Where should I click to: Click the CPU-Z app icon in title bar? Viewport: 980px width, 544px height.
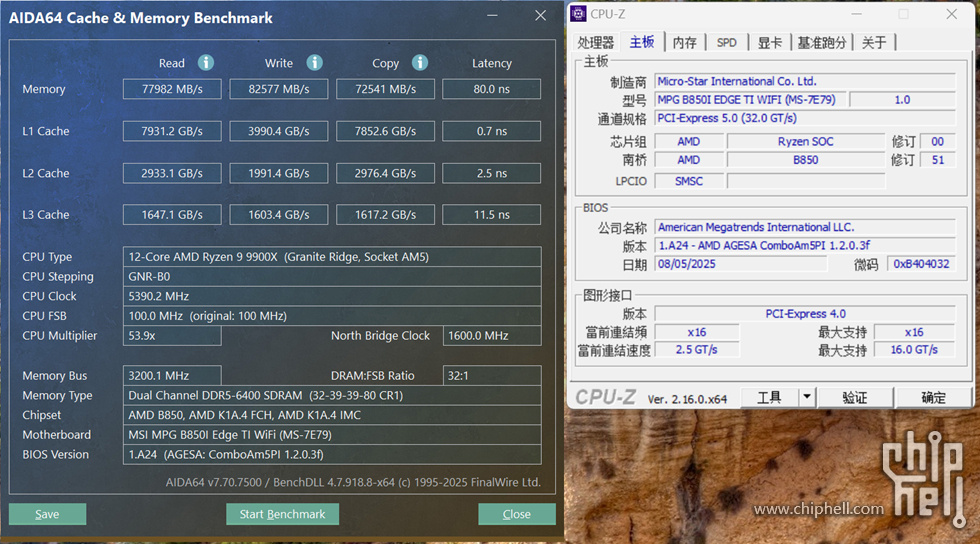click(579, 14)
